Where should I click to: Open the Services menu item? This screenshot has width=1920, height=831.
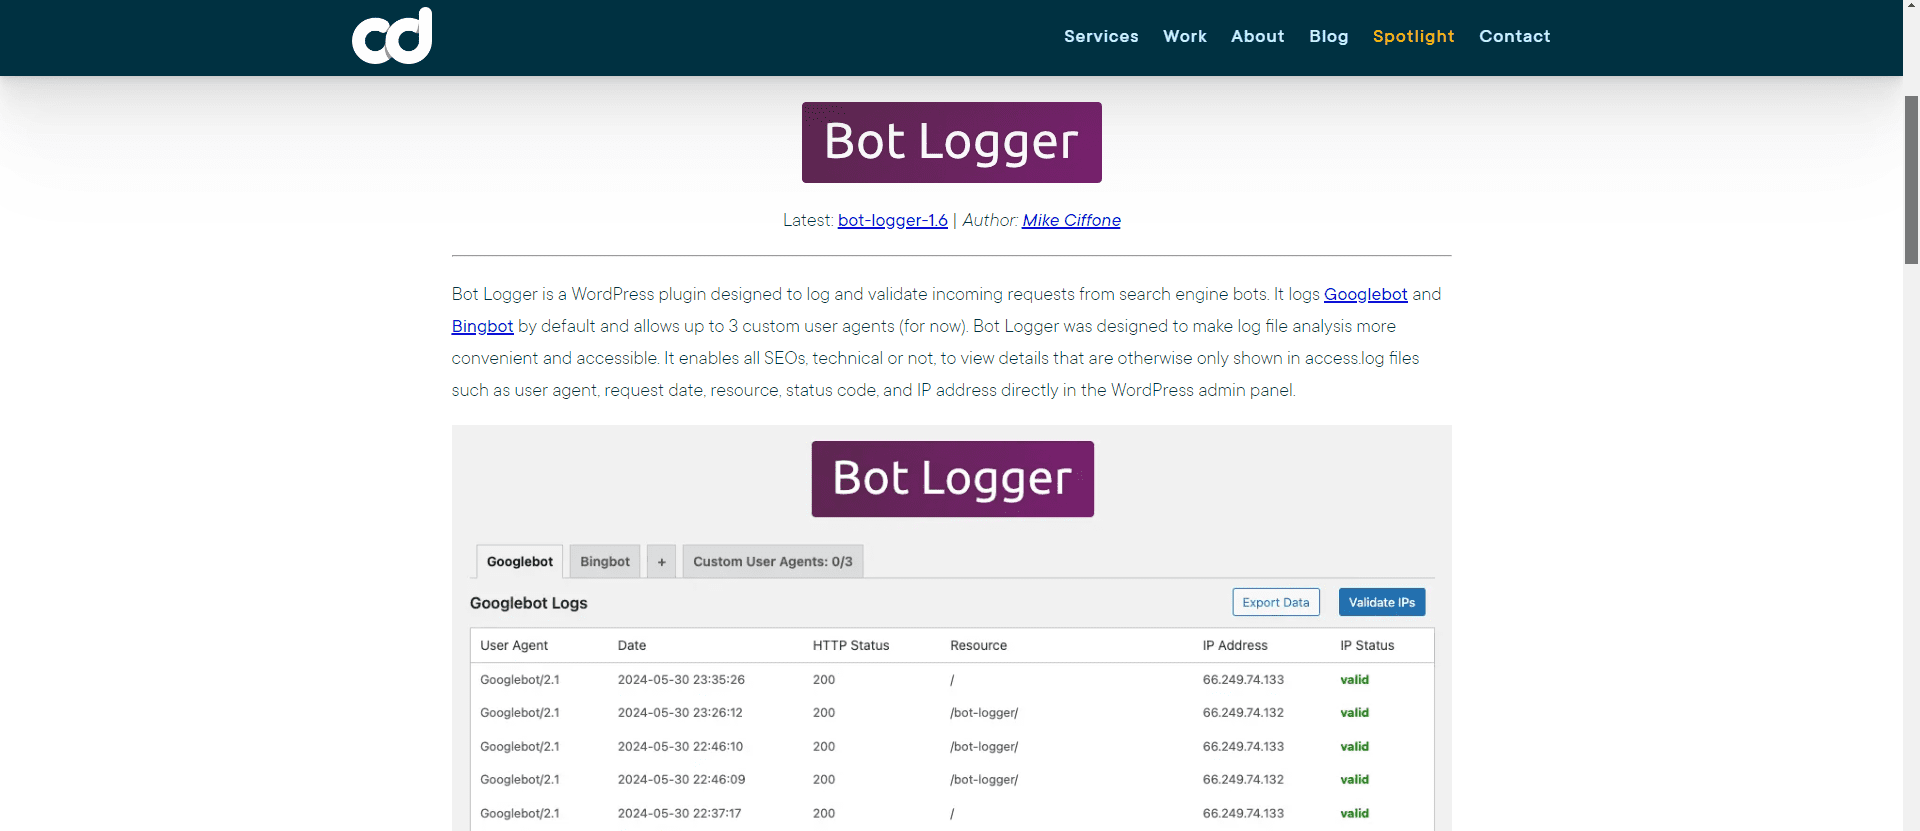pyautogui.click(x=1101, y=36)
